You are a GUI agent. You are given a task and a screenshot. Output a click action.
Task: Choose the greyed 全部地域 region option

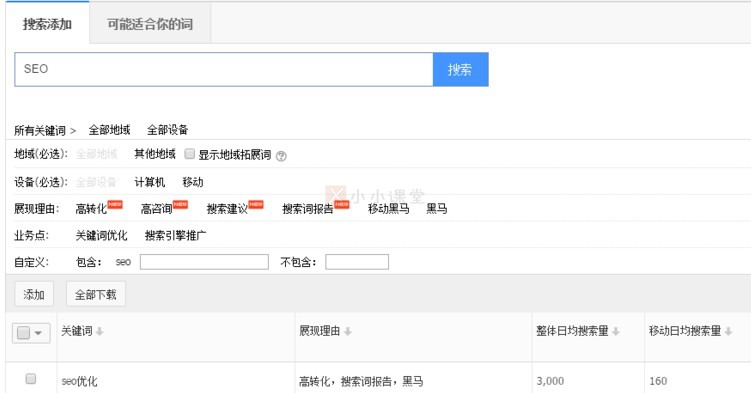point(97,154)
